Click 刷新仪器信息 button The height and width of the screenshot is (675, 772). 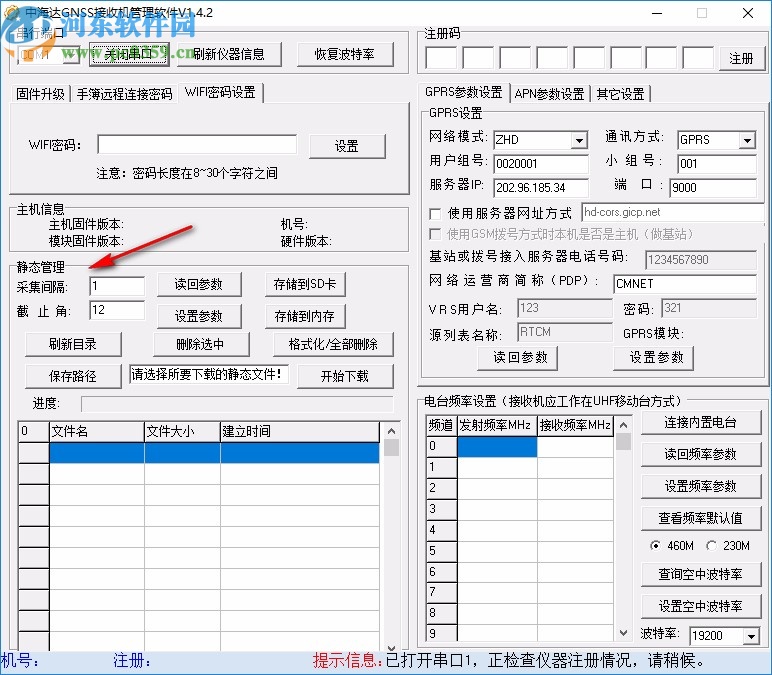click(x=229, y=54)
